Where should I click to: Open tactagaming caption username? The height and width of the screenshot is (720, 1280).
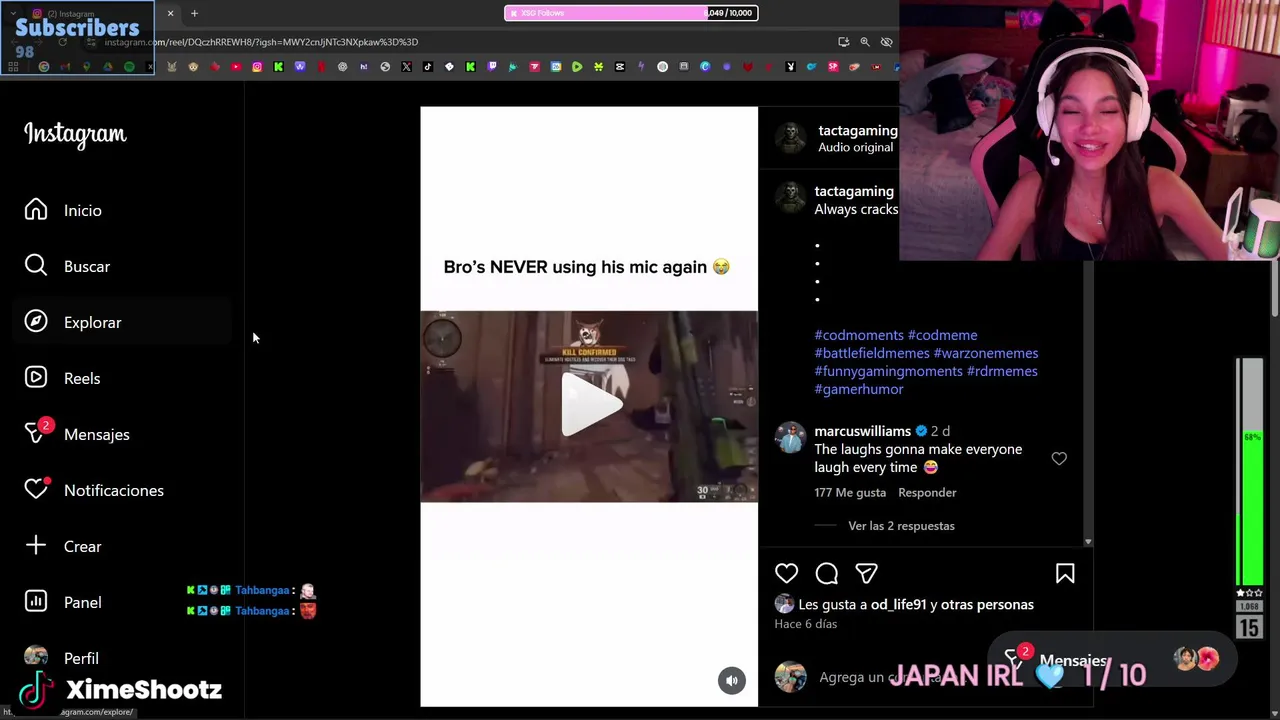pos(854,191)
